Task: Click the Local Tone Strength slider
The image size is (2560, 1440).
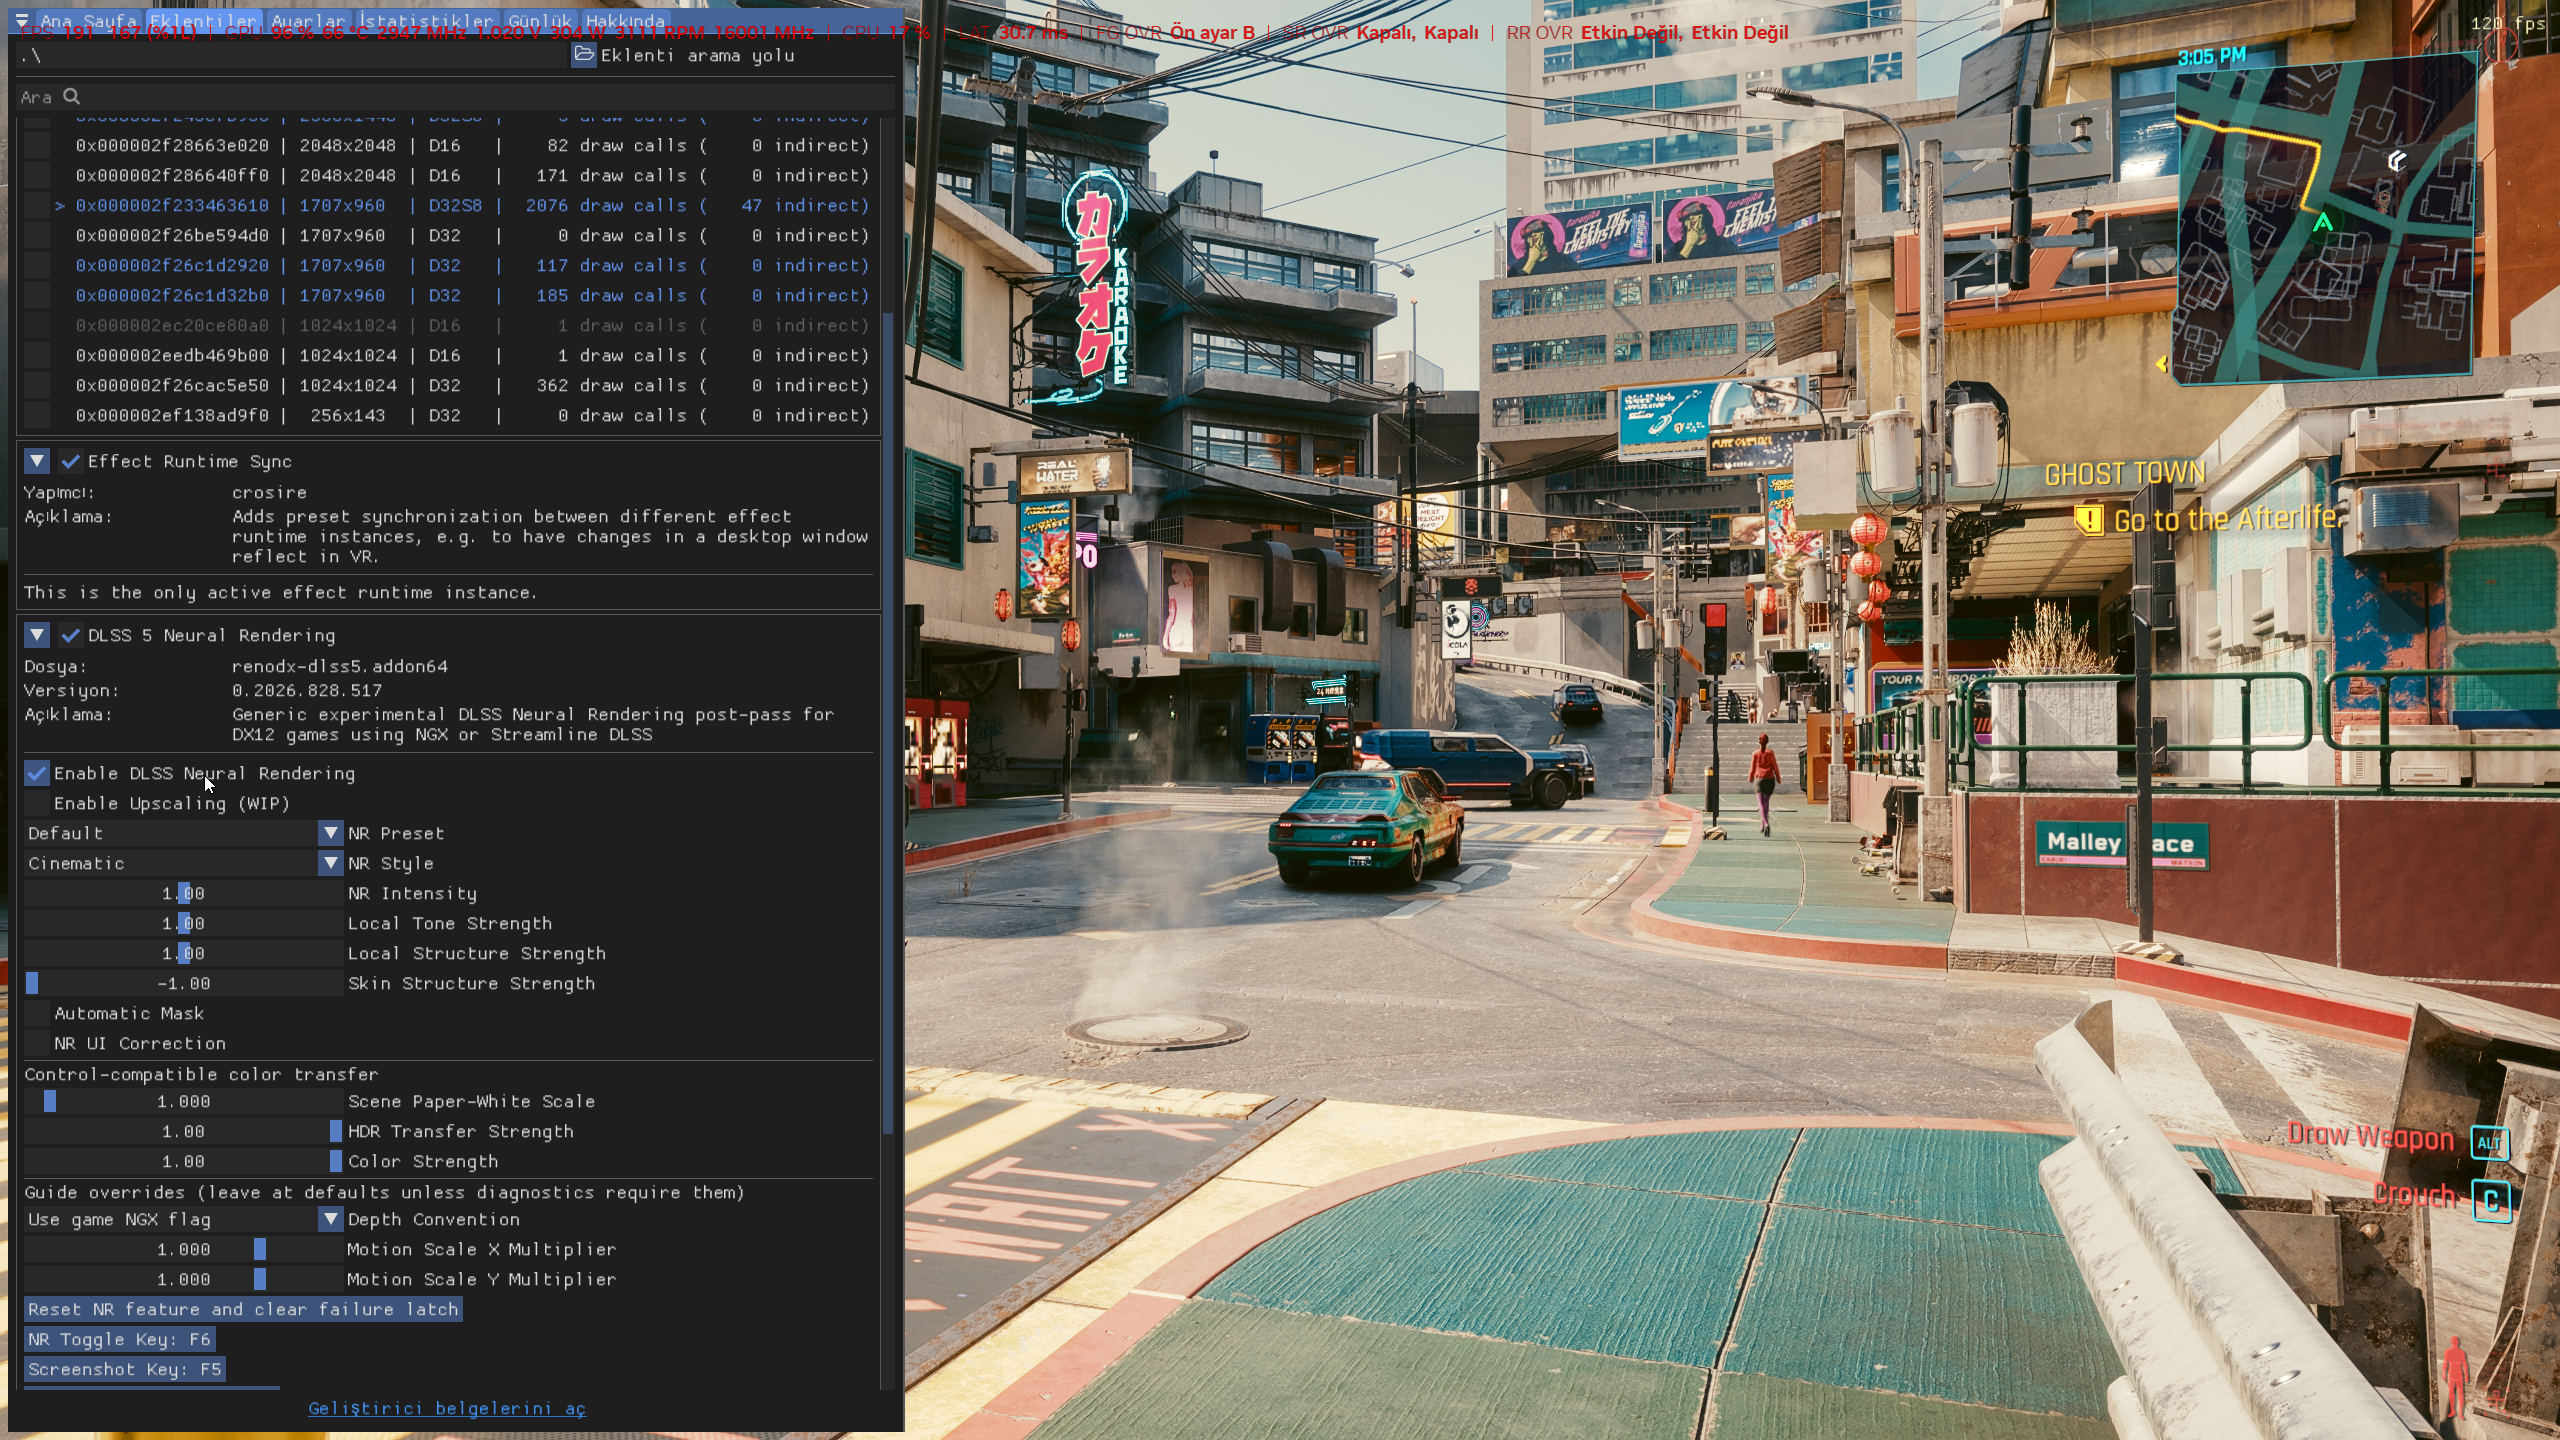Action: pyautogui.click(x=184, y=923)
